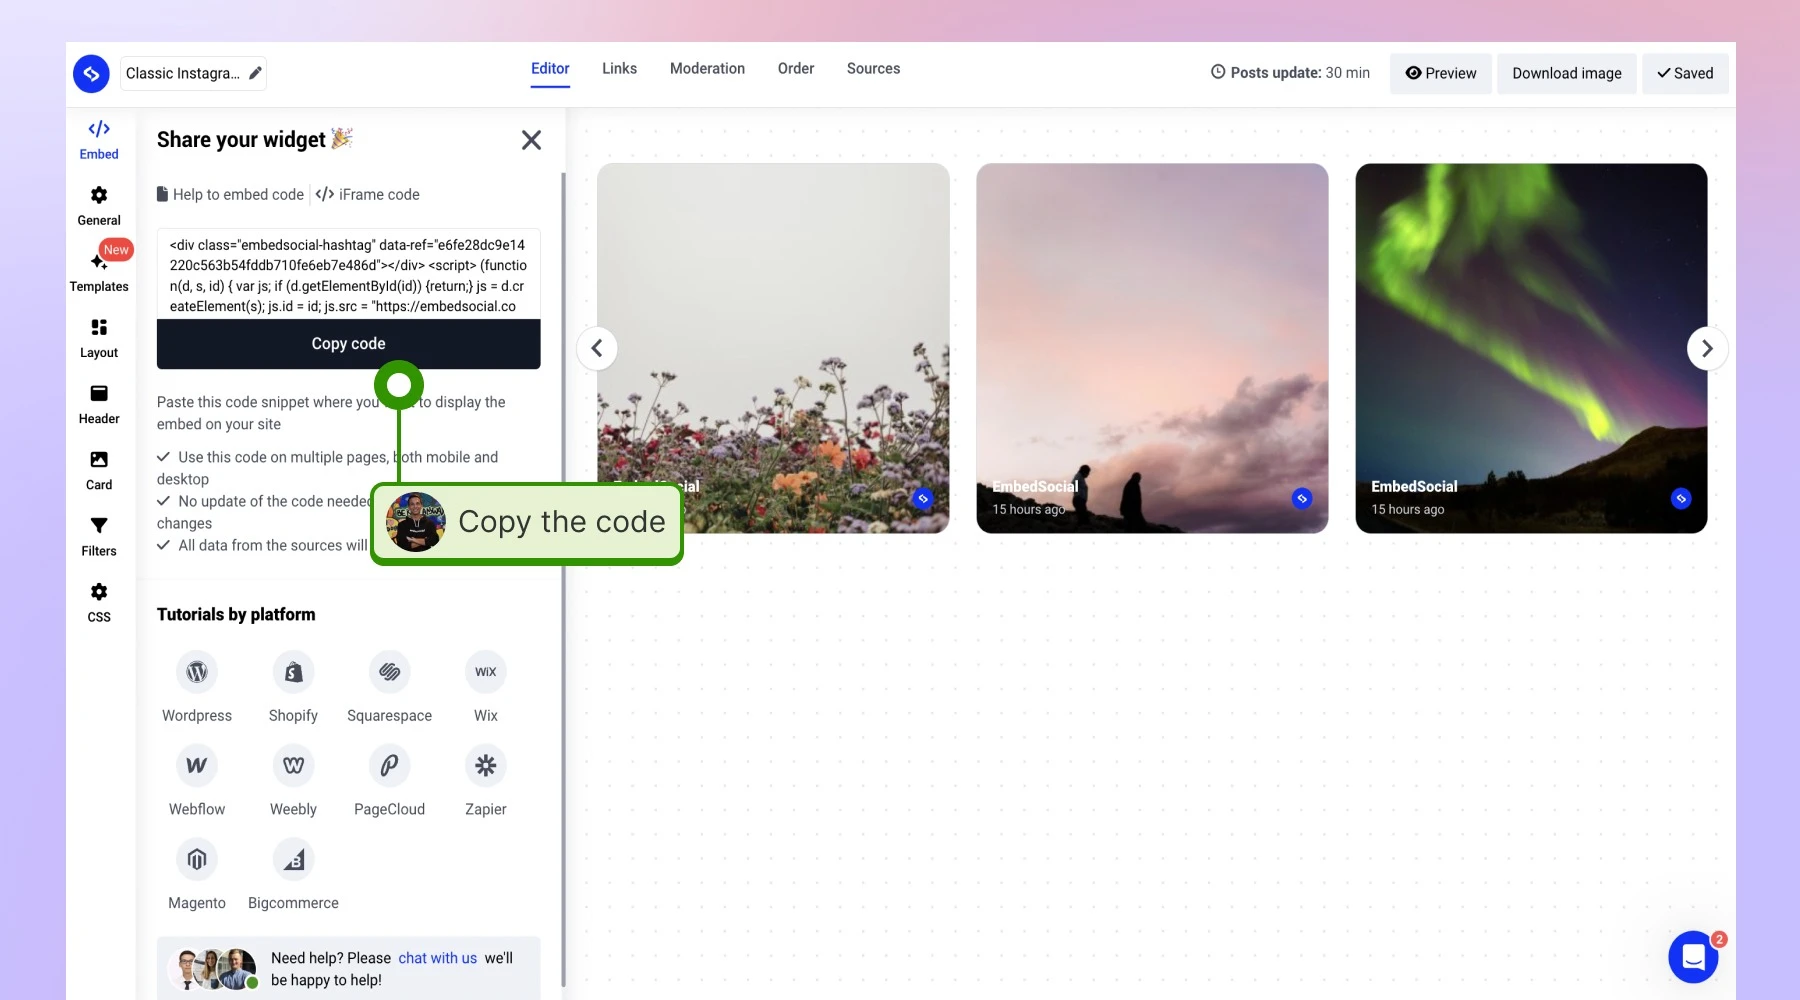Click the chat with us link
The width and height of the screenshot is (1800, 1000).
[438, 958]
